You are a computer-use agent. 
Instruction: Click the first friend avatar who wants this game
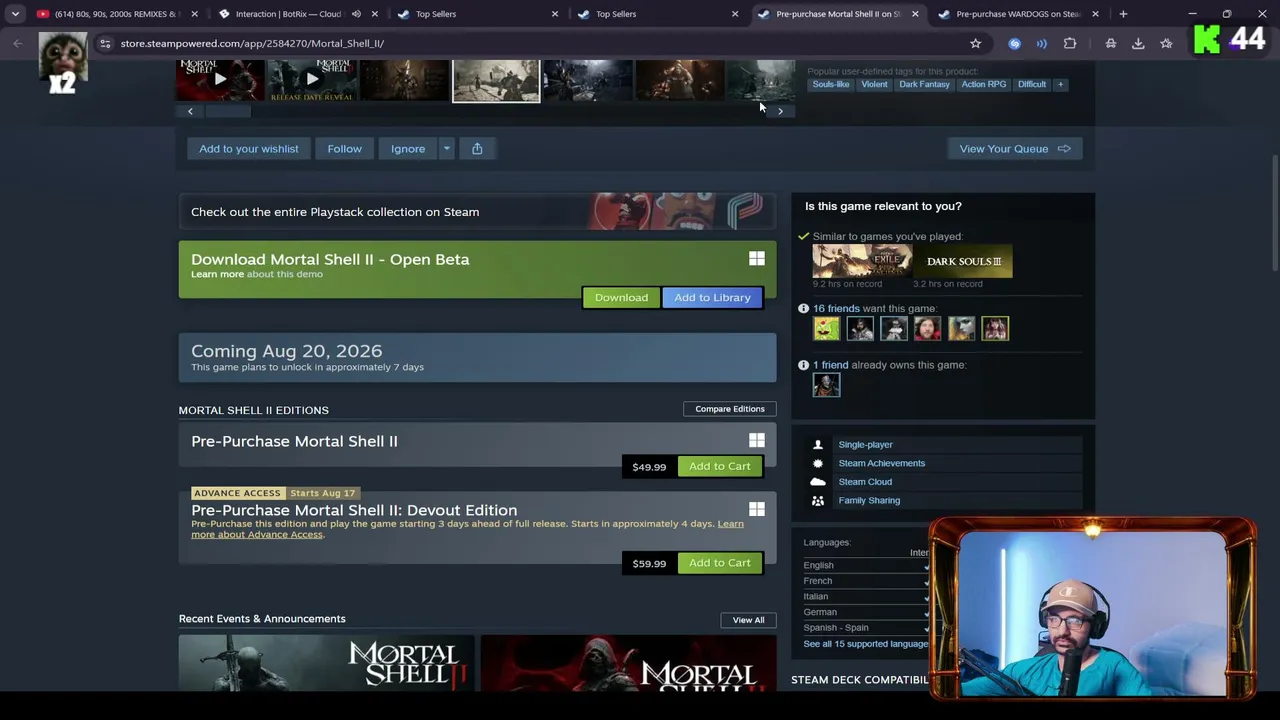click(826, 328)
